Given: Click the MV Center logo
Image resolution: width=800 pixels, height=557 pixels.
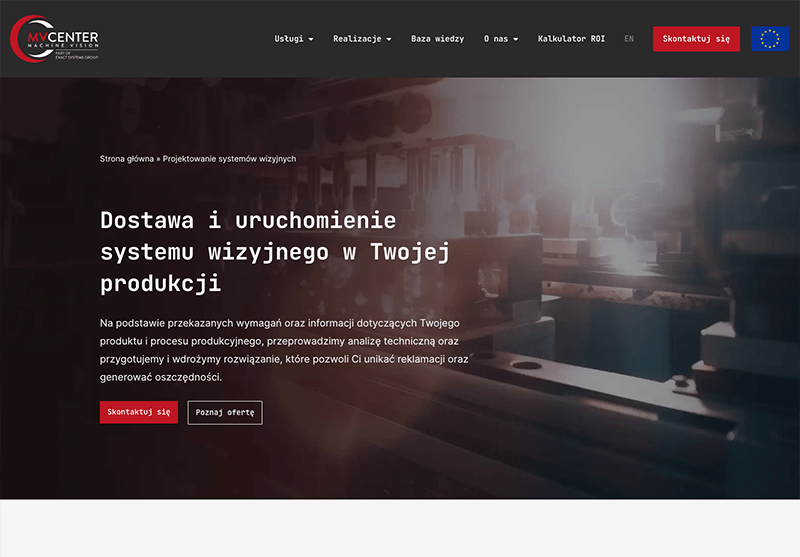Looking at the screenshot, I should [x=54, y=38].
